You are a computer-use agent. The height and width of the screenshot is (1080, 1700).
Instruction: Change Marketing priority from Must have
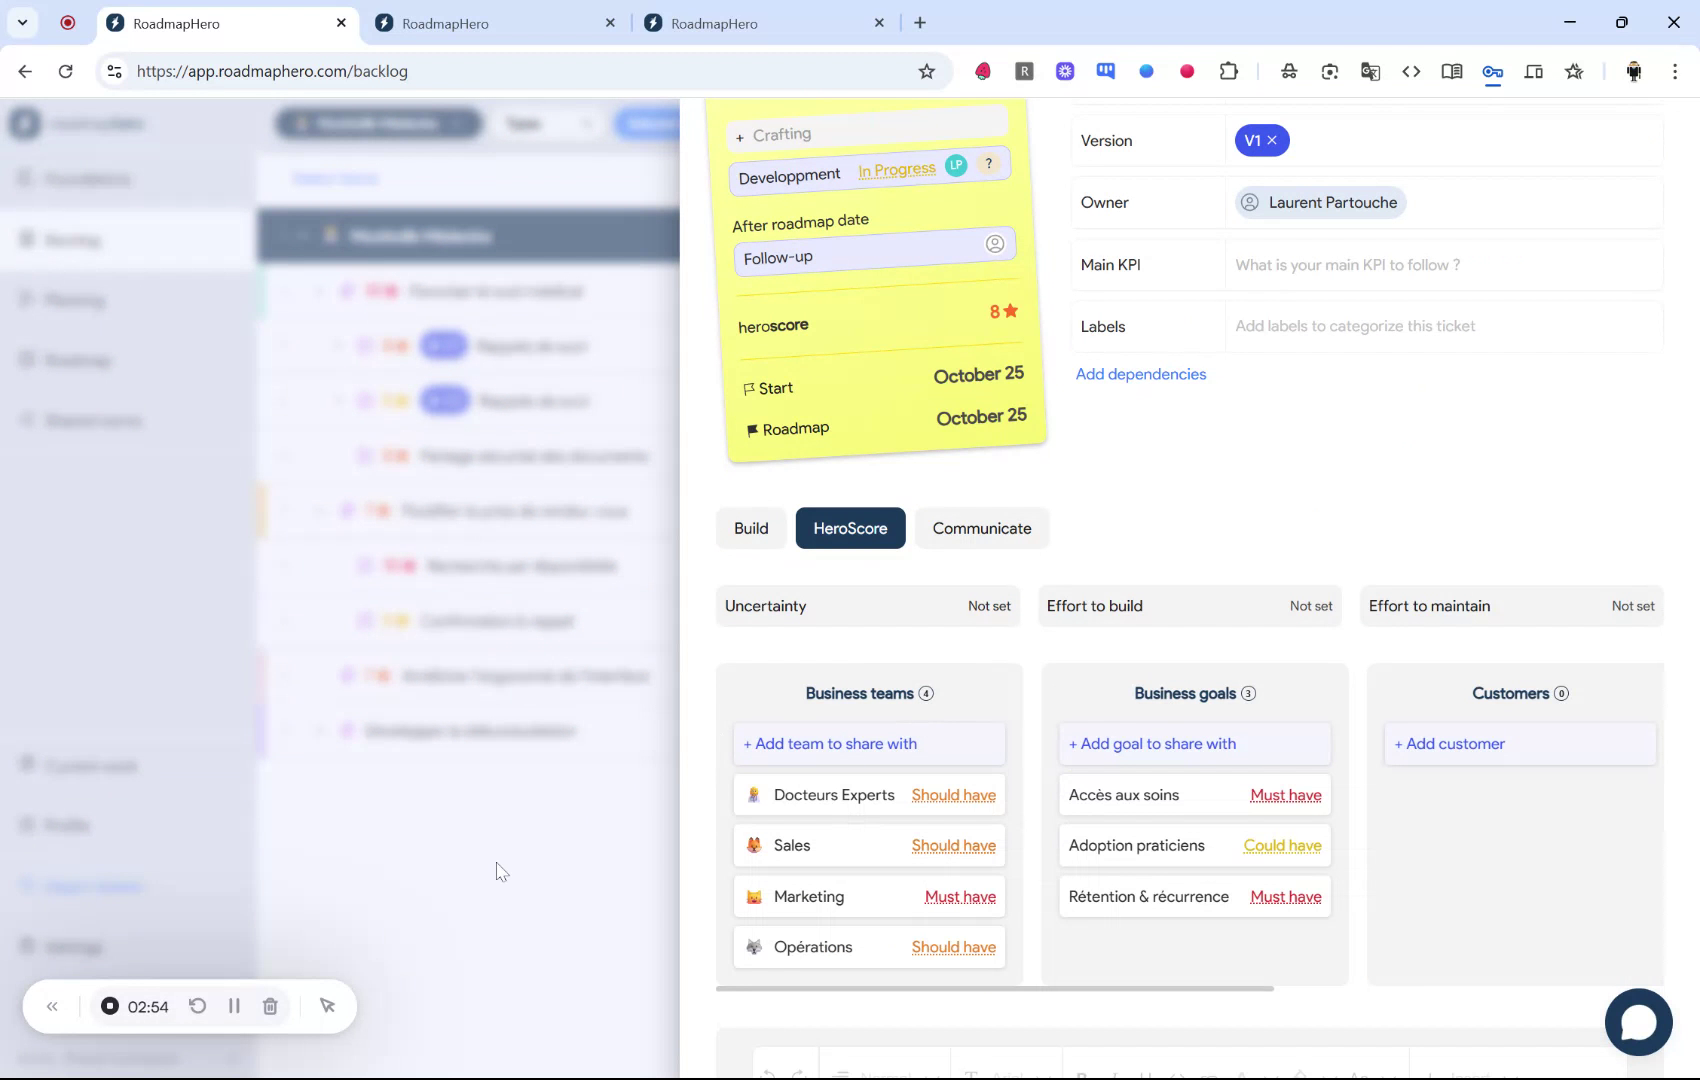[x=960, y=896]
